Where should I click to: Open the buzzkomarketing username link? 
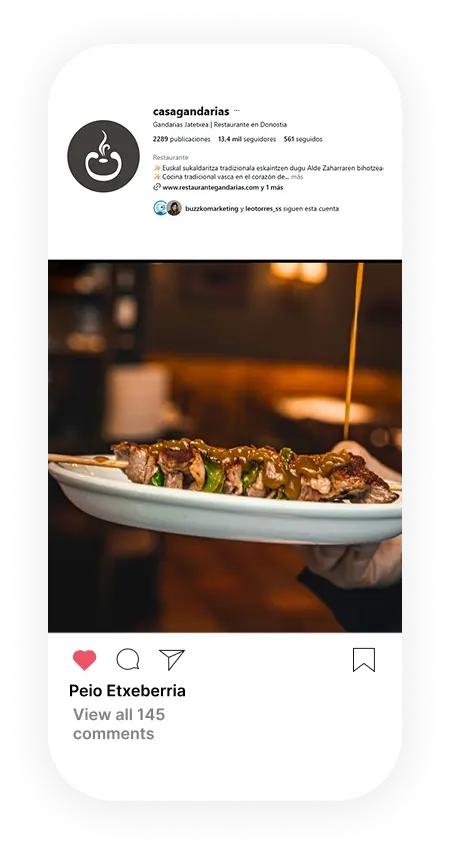click(x=212, y=208)
